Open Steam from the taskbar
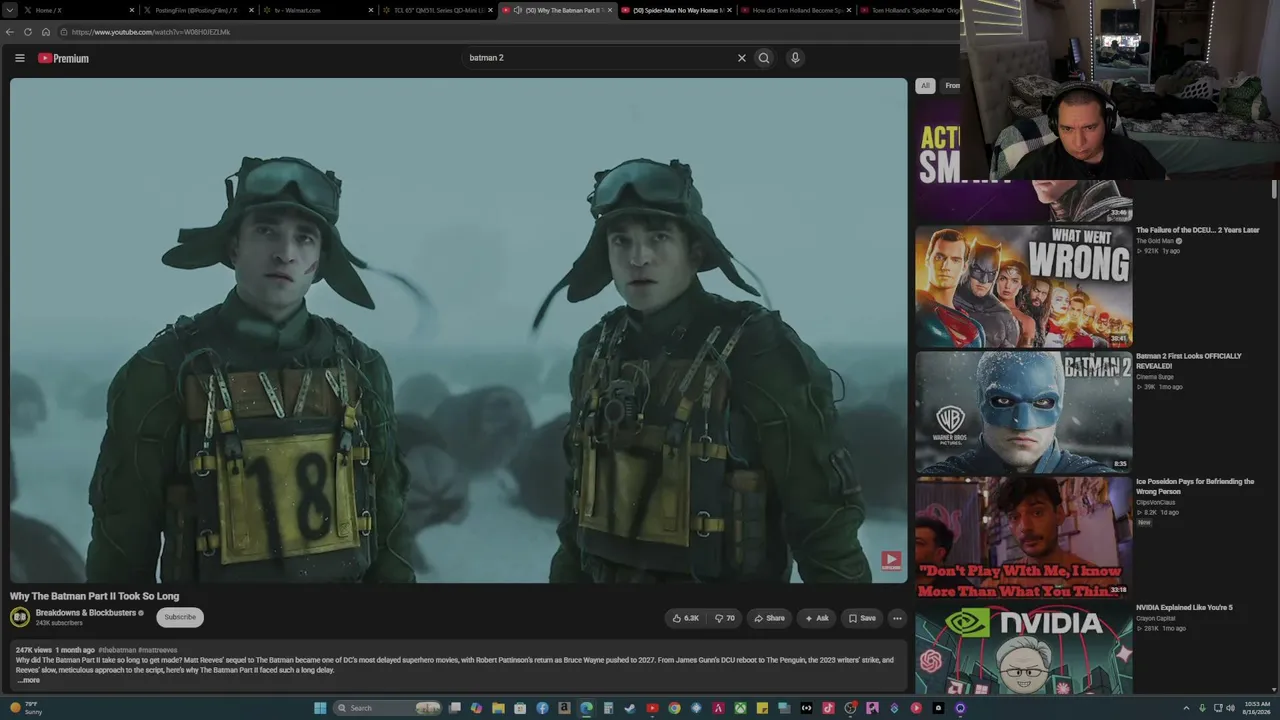The height and width of the screenshot is (720, 1280). click(630, 708)
